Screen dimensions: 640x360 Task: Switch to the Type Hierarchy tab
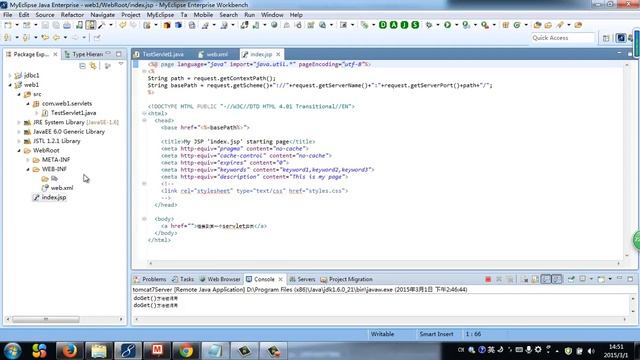(84, 54)
